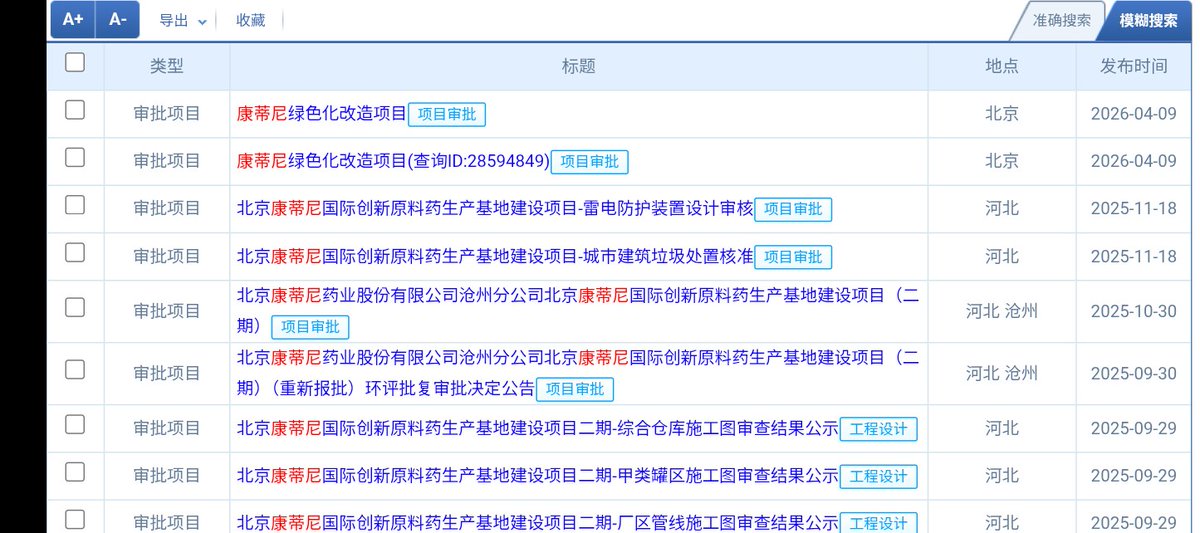This screenshot has height=533, width=1200.
Task: Check the box for 厂区管线施工图审查 row
Action: [x=75, y=520]
